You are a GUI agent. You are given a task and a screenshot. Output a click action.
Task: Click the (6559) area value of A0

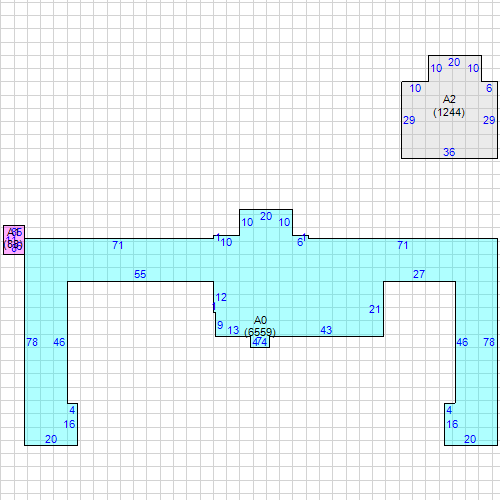[x=260, y=332]
